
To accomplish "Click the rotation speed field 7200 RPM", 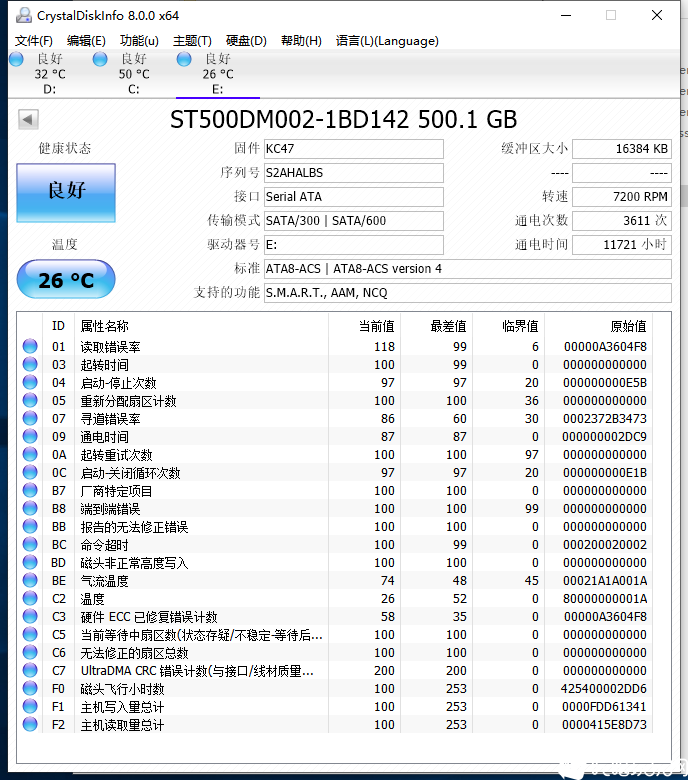I will point(622,196).
